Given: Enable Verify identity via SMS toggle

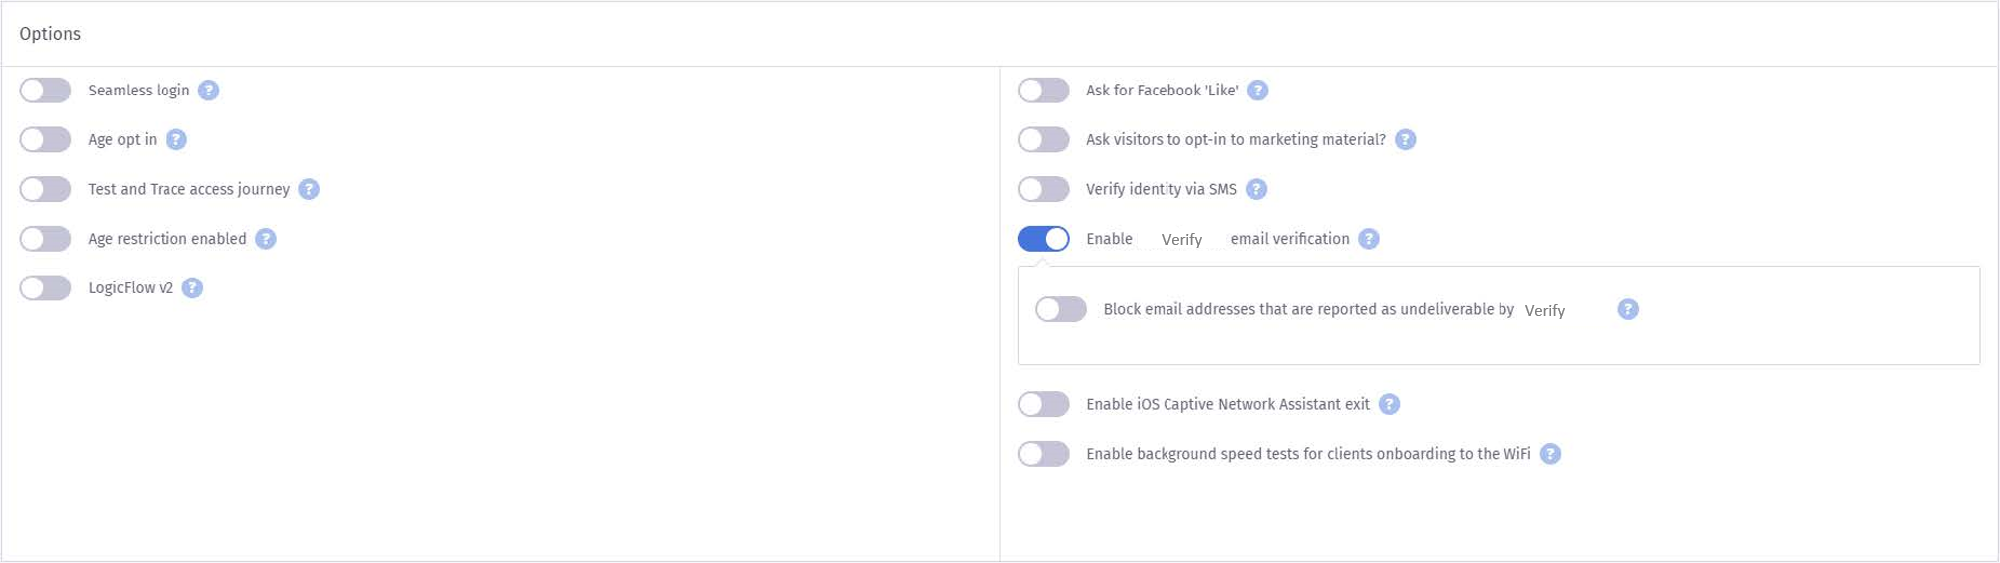Looking at the screenshot, I should (x=1043, y=189).
